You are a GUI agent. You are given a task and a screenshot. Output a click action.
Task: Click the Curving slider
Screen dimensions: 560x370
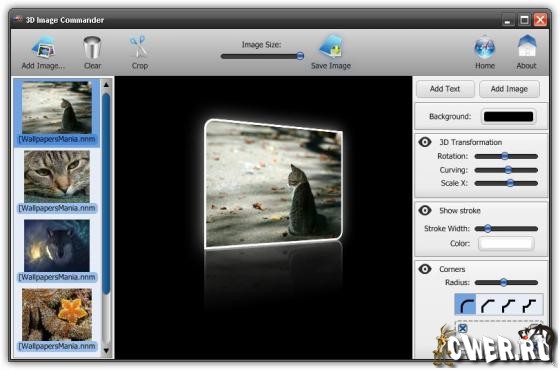pos(506,170)
